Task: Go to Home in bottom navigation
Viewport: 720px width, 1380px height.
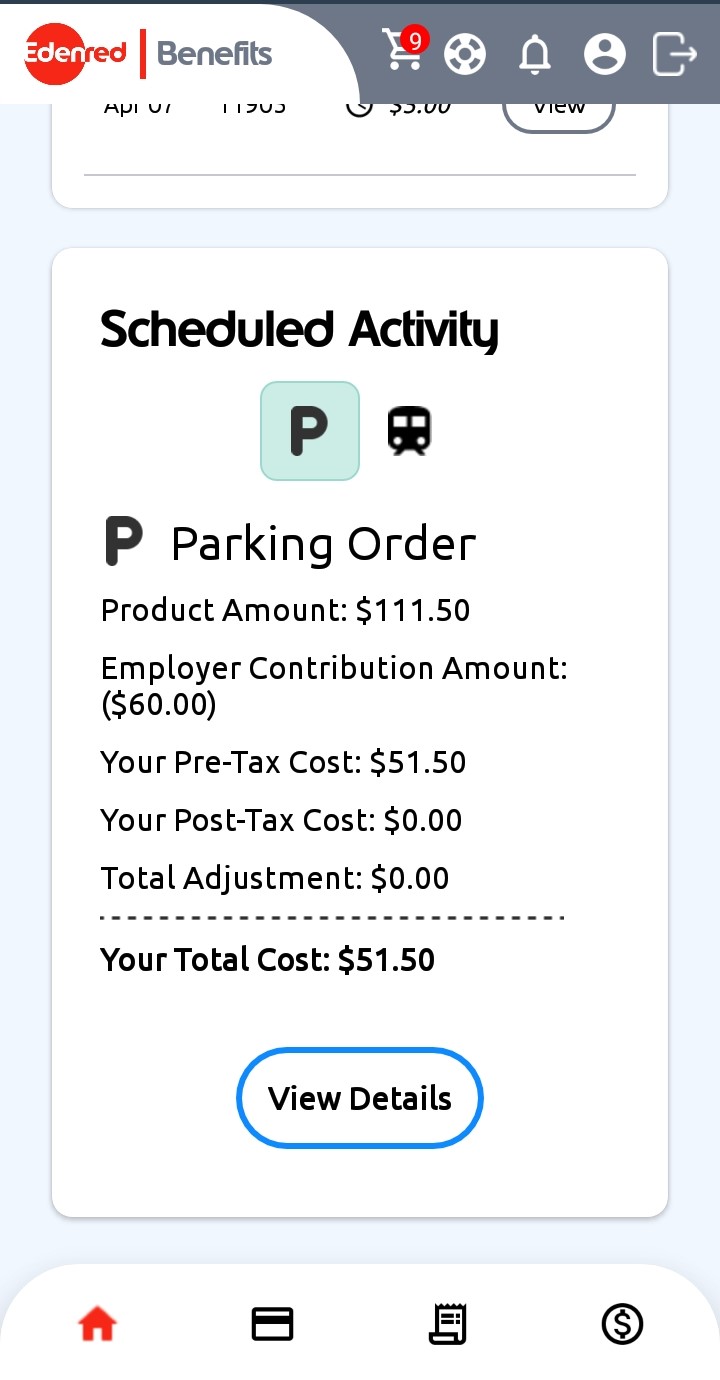Action: [97, 1325]
